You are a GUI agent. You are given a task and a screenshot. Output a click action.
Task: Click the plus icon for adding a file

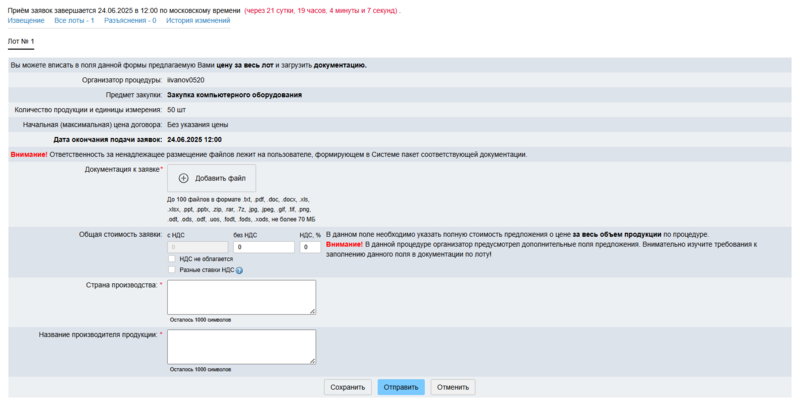click(x=184, y=178)
